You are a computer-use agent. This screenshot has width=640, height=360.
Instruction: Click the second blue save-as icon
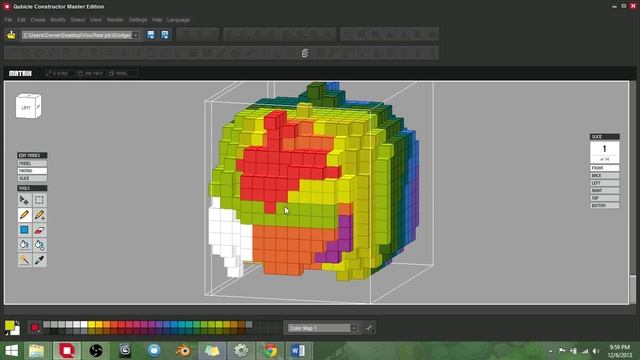164,35
